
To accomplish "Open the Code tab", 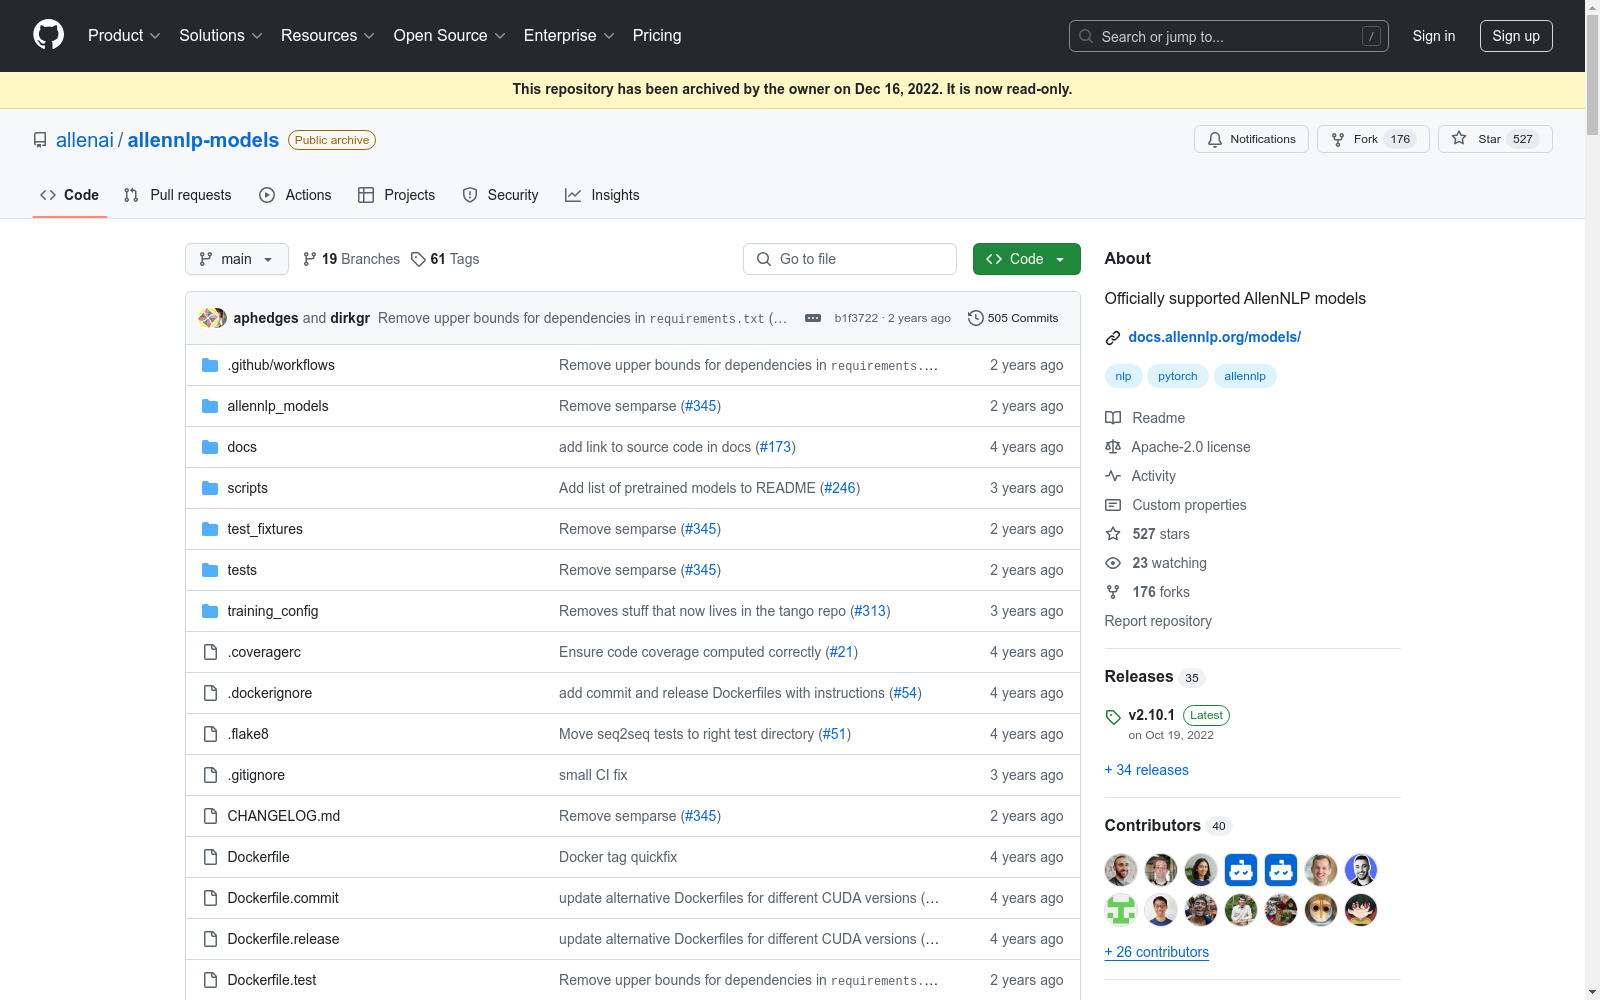I will (x=70, y=195).
